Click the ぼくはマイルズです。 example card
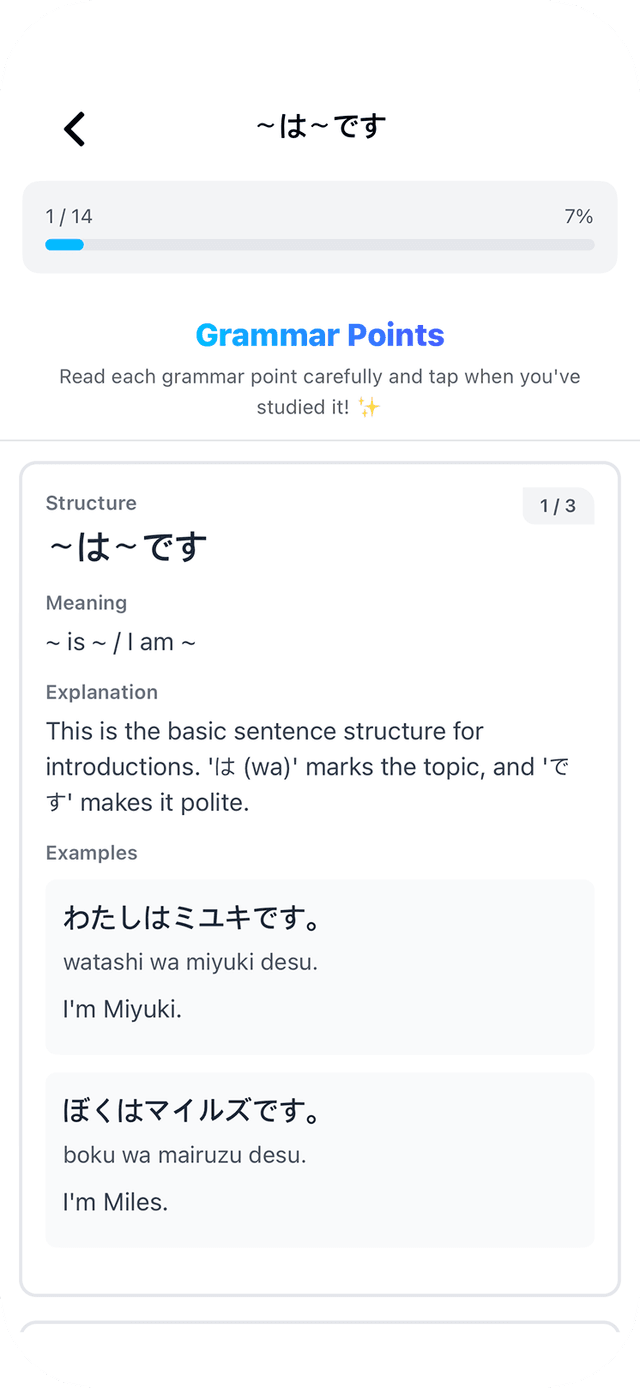 pyautogui.click(x=320, y=1159)
